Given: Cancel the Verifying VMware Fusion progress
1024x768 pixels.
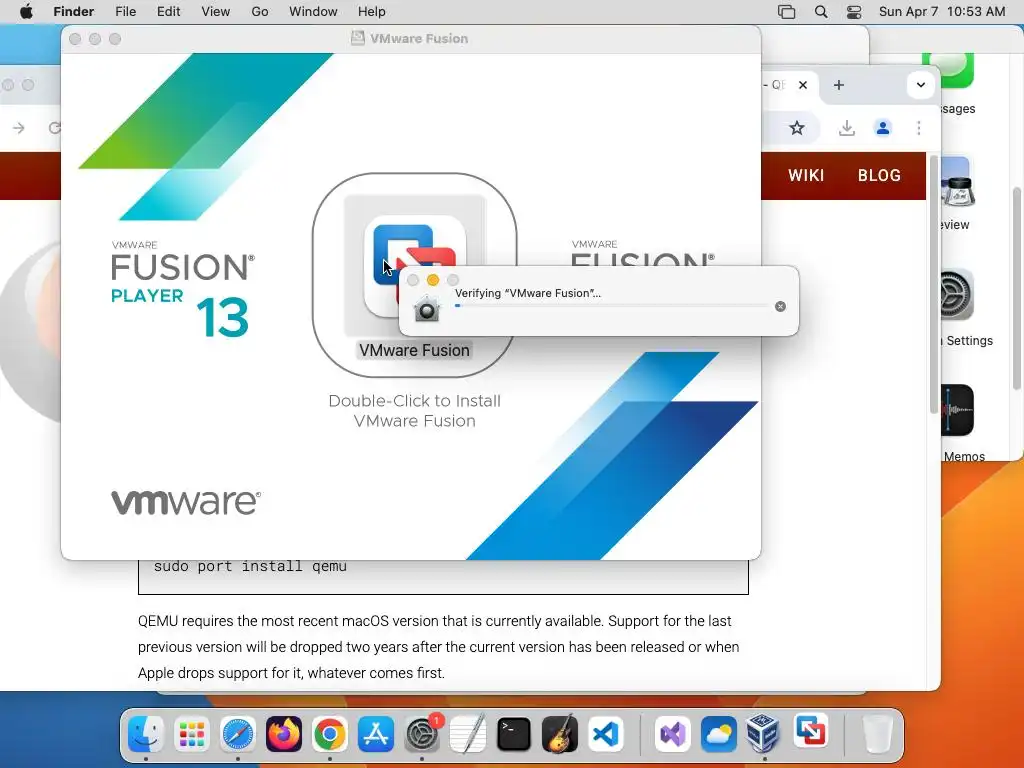Looking at the screenshot, I should [x=780, y=306].
